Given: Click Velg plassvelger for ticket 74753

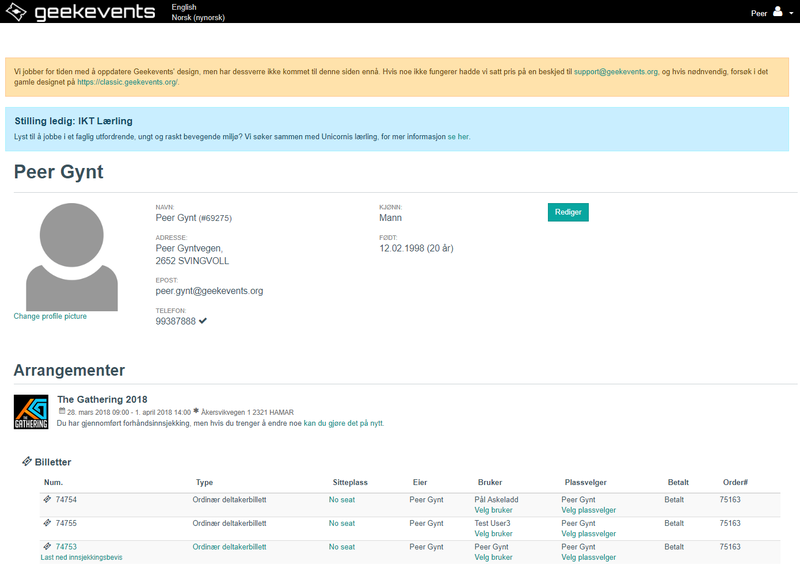Looking at the screenshot, I should pyautogui.click(x=588, y=557).
